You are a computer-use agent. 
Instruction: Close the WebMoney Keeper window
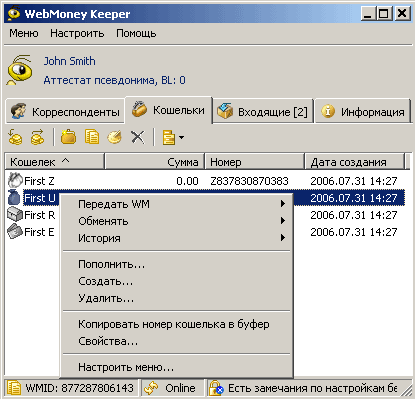pyautogui.click(x=402, y=14)
